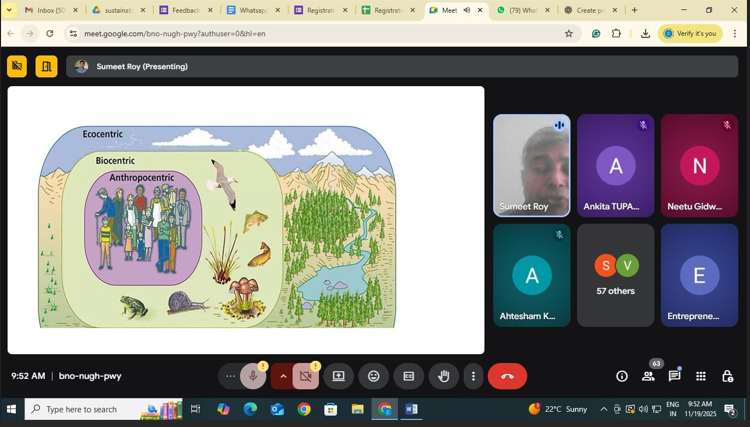This screenshot has width=750, height=427.
Task: Show the people participants panel
Action: pos(648,377)
